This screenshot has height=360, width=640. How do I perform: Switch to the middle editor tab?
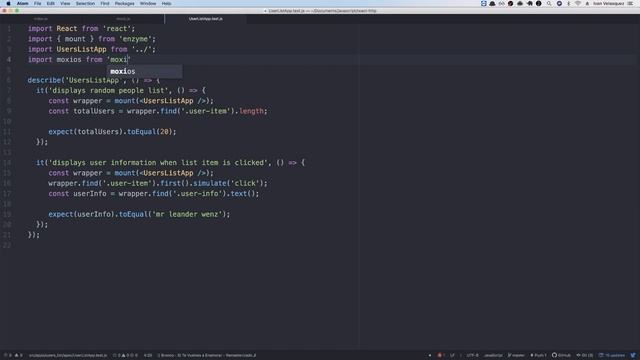tap(123, 19)
